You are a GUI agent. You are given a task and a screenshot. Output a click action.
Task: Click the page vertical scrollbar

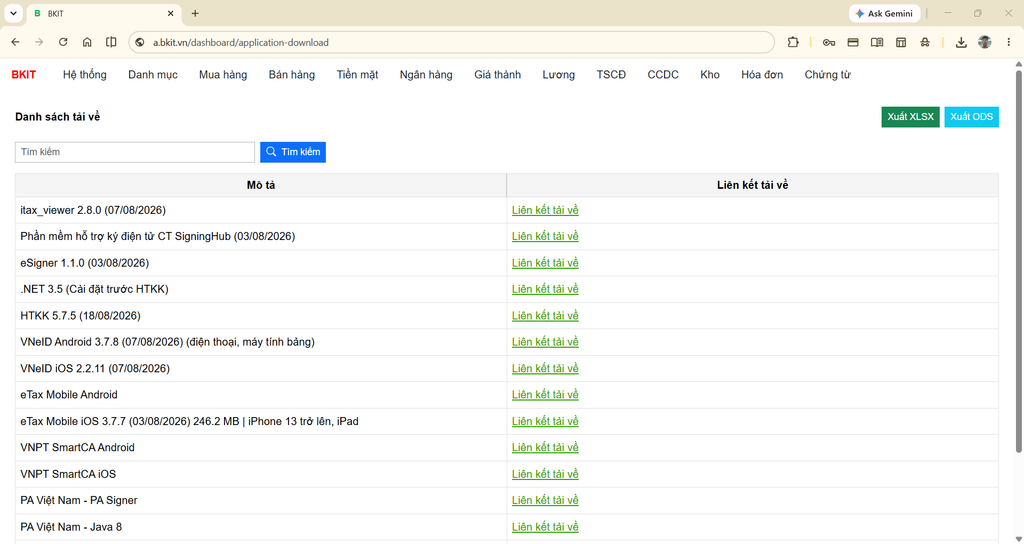pyautogui.click(x=1019, y=261)
